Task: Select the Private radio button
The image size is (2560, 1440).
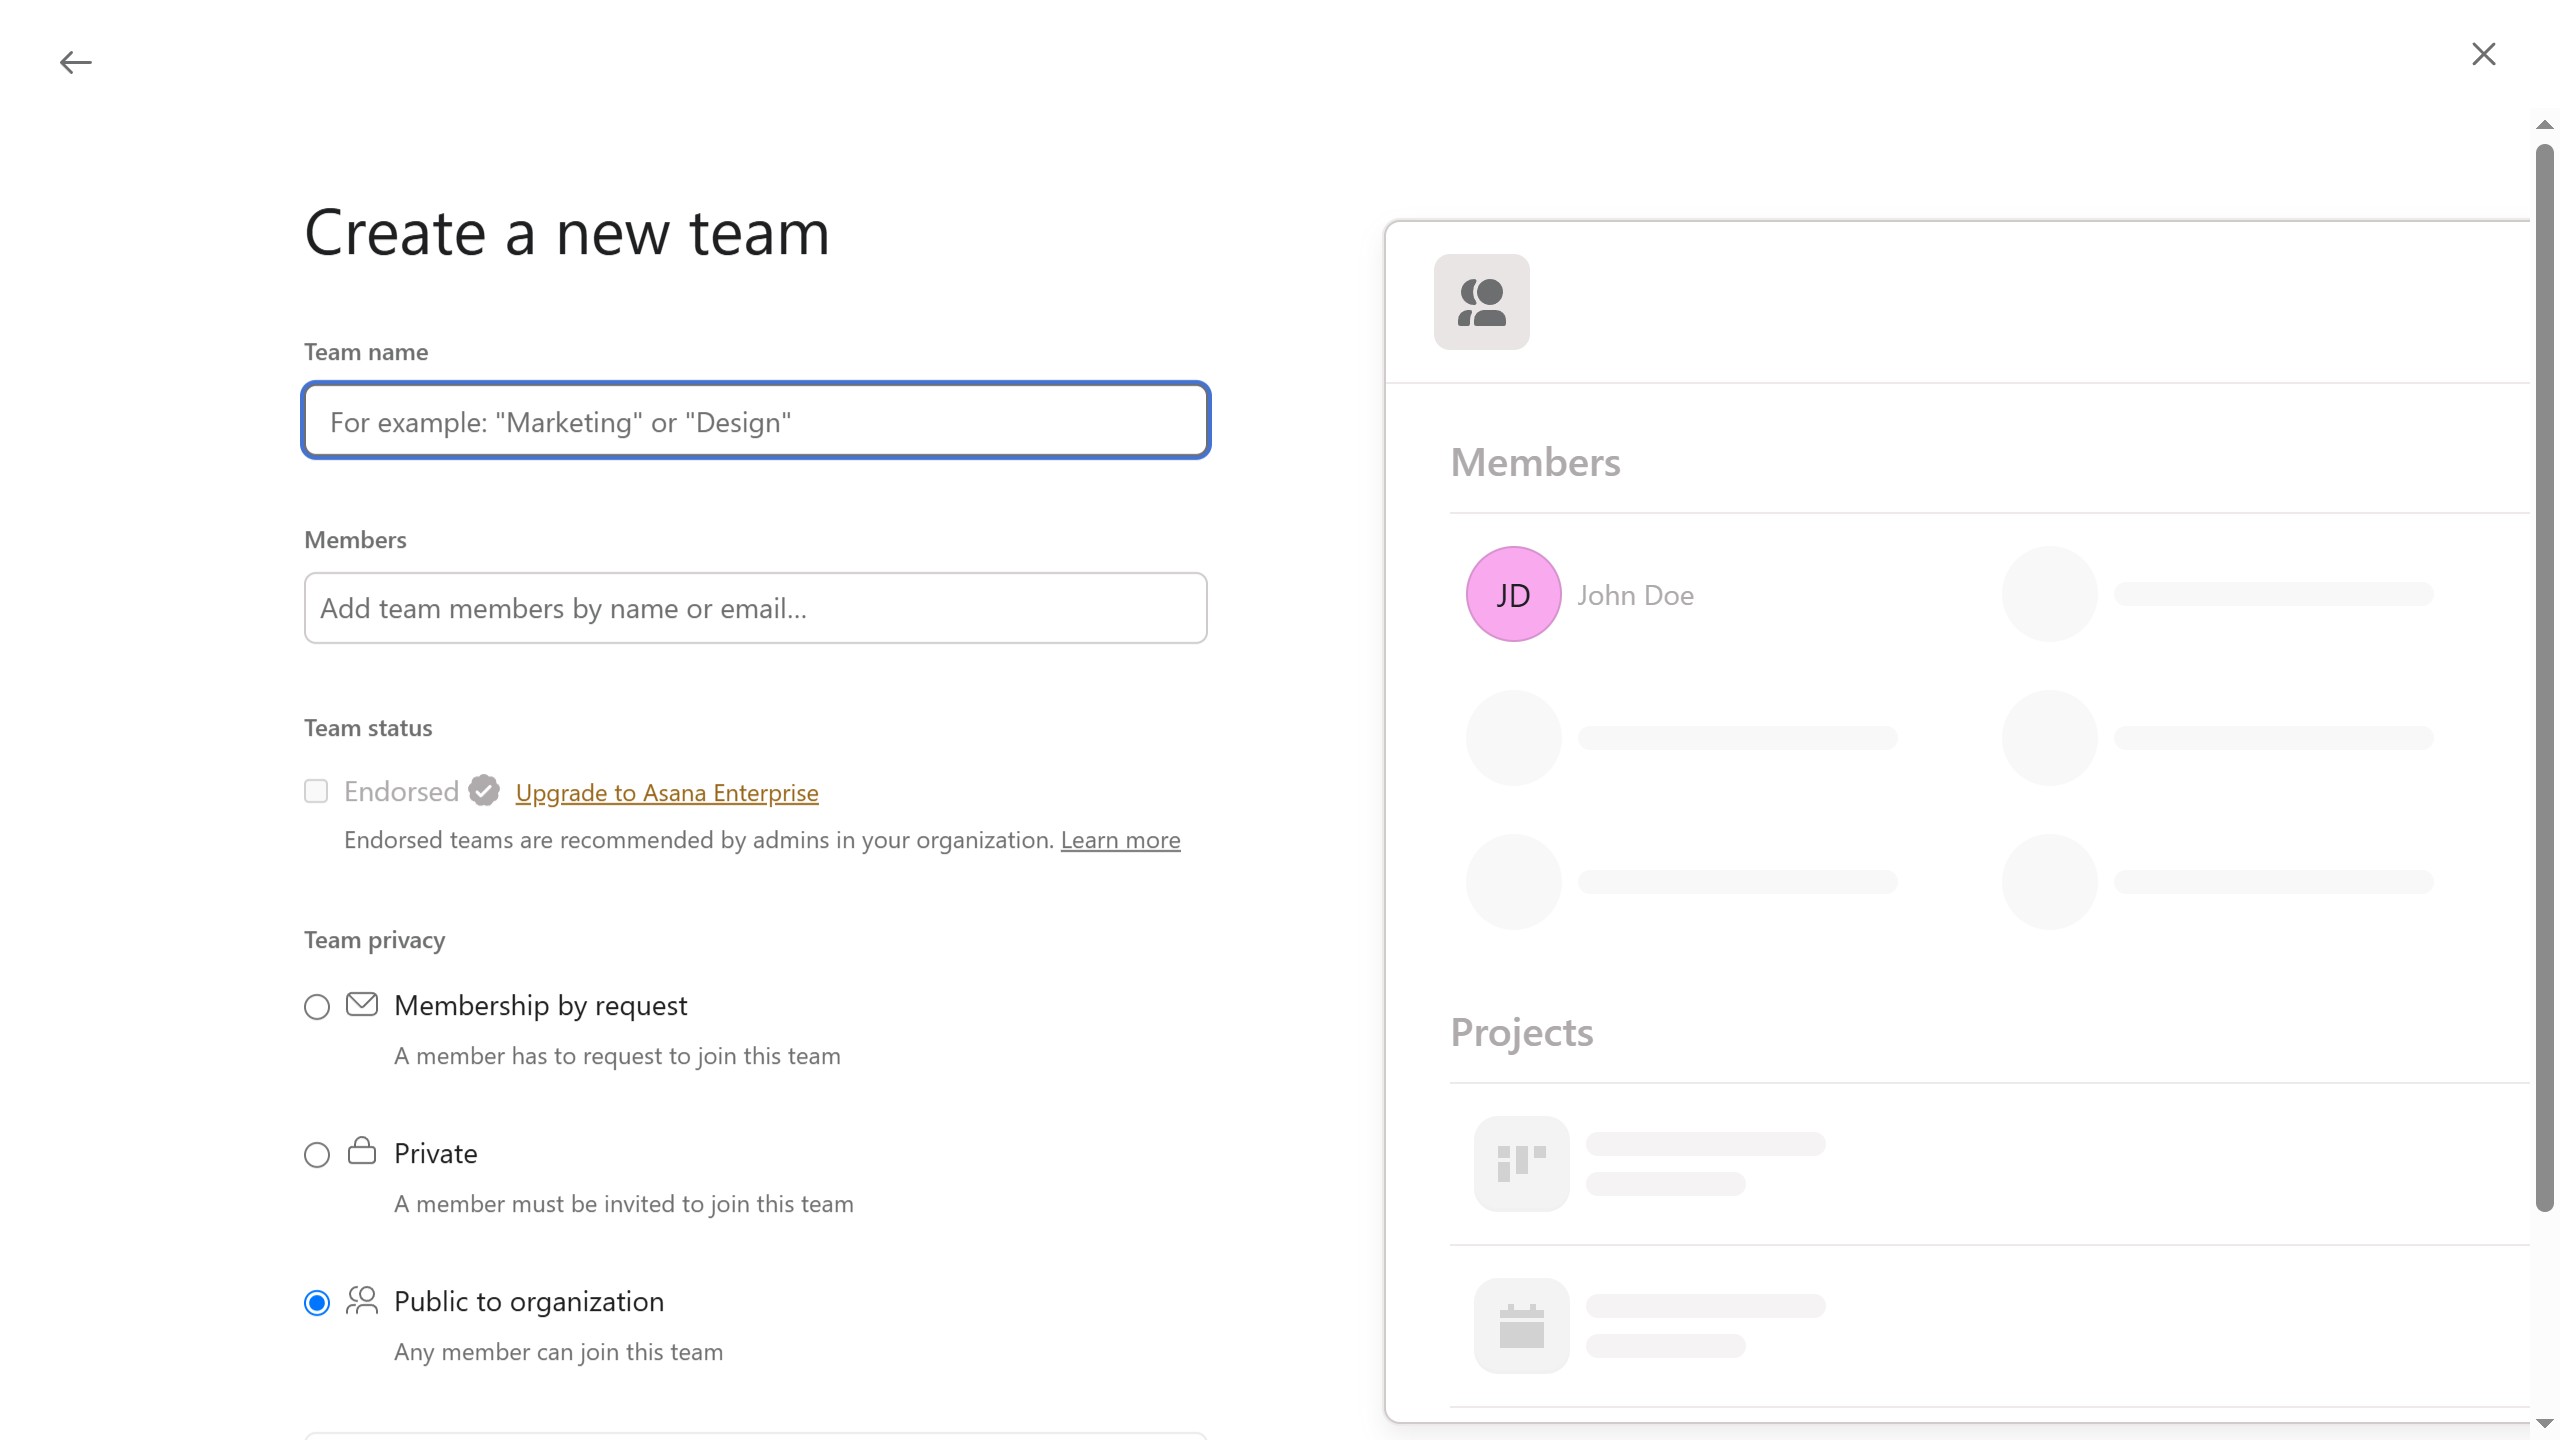Action: (317, 1154)
